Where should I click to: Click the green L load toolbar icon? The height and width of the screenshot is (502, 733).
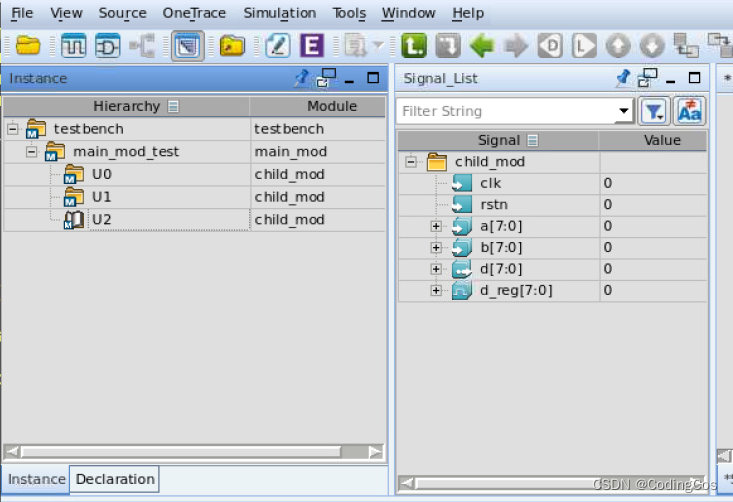click(x=412, y=45)
